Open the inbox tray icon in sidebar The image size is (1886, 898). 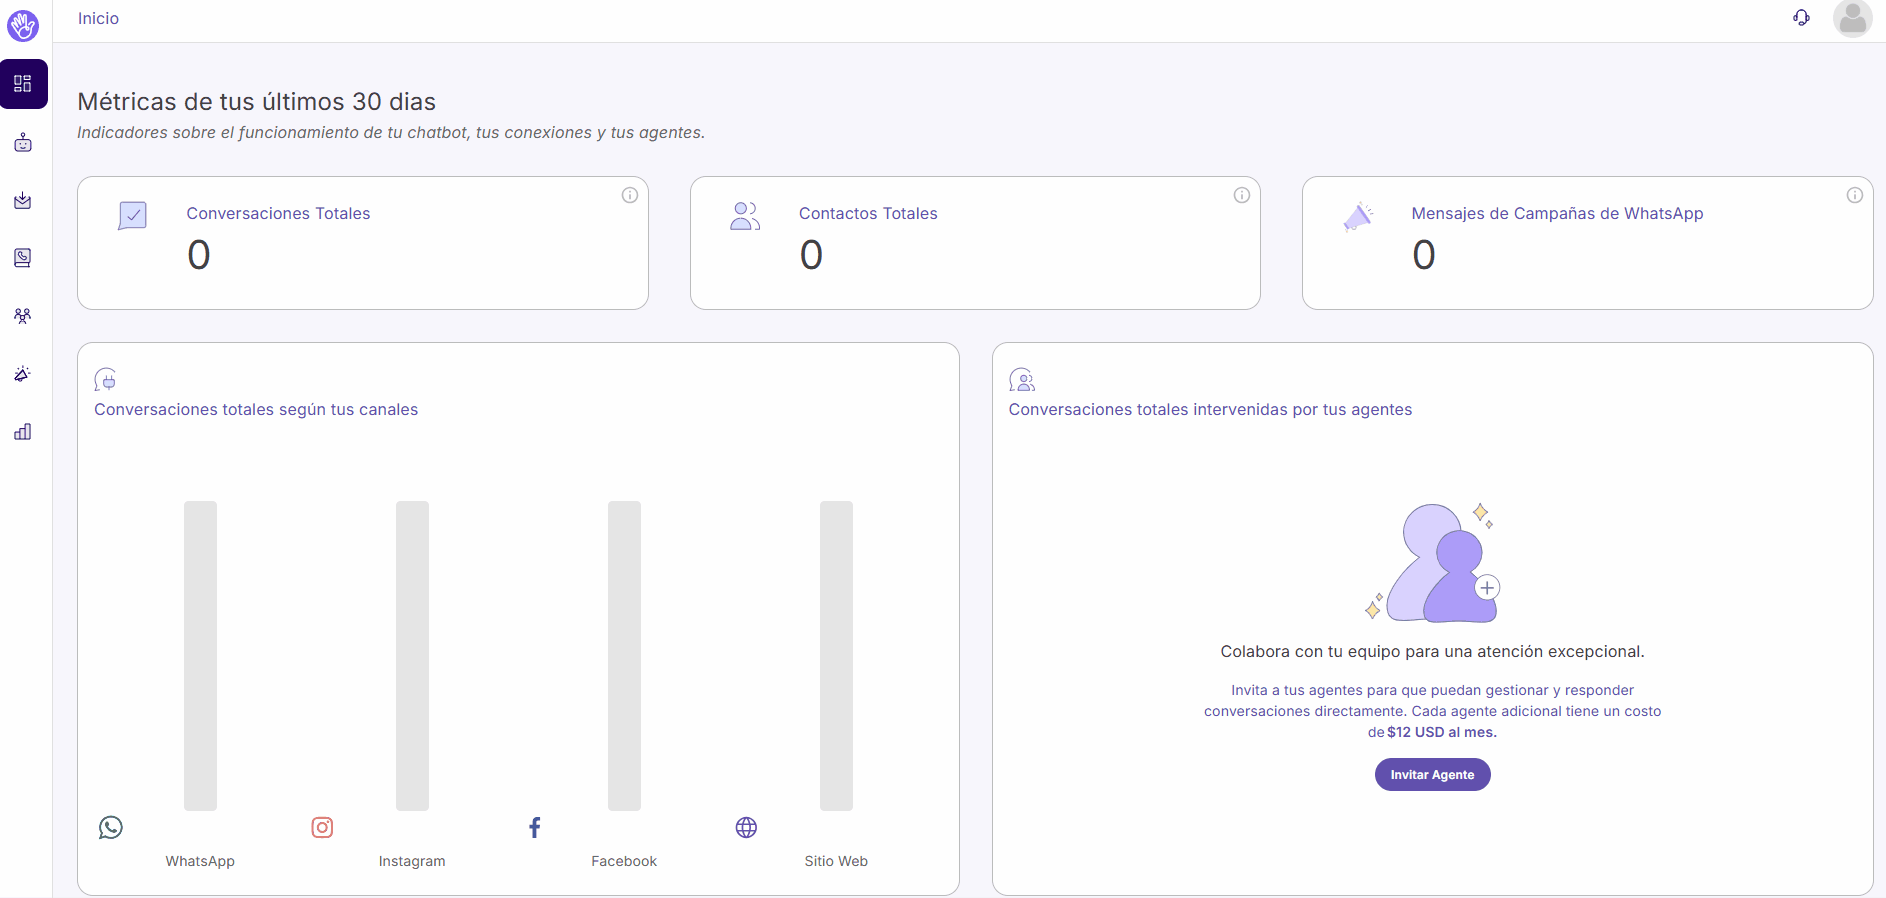coord(23,201)
